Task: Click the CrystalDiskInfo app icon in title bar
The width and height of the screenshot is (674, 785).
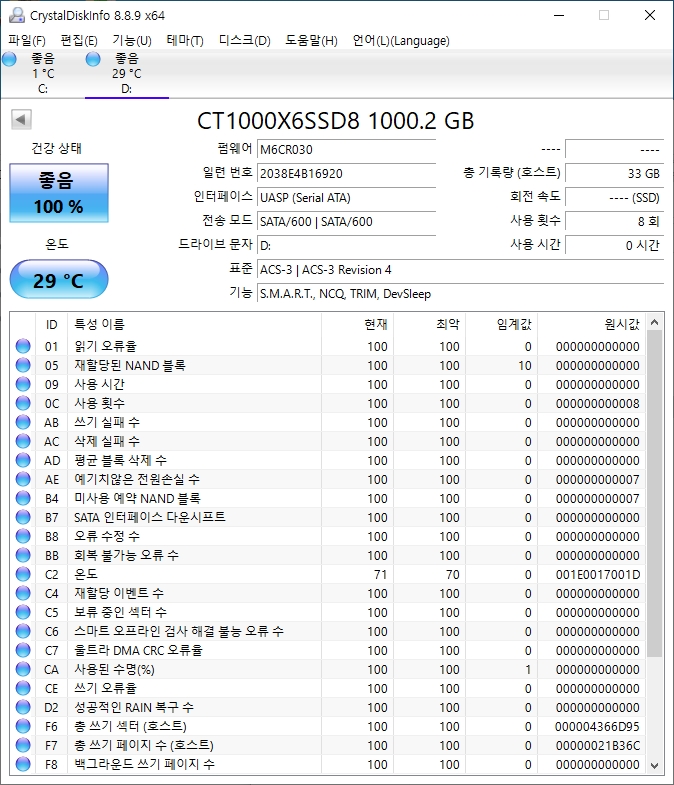Action: point(16,15)
